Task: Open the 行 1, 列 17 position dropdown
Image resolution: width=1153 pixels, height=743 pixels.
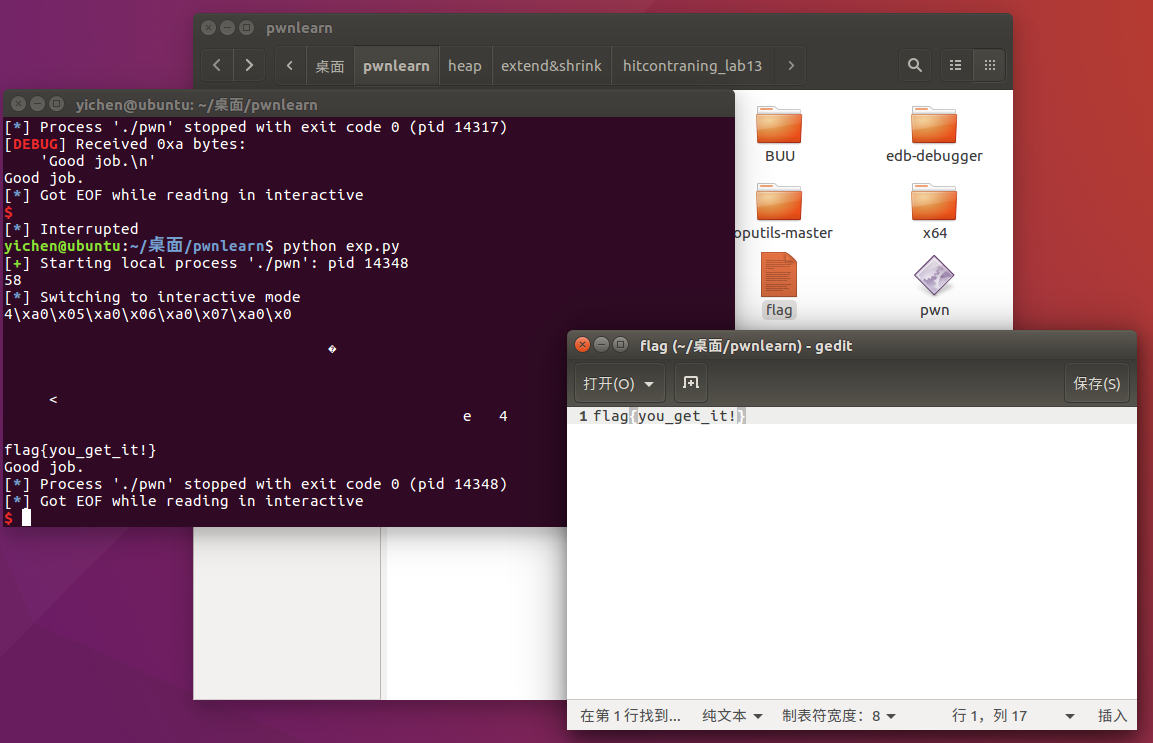Action: [1013, 716]
